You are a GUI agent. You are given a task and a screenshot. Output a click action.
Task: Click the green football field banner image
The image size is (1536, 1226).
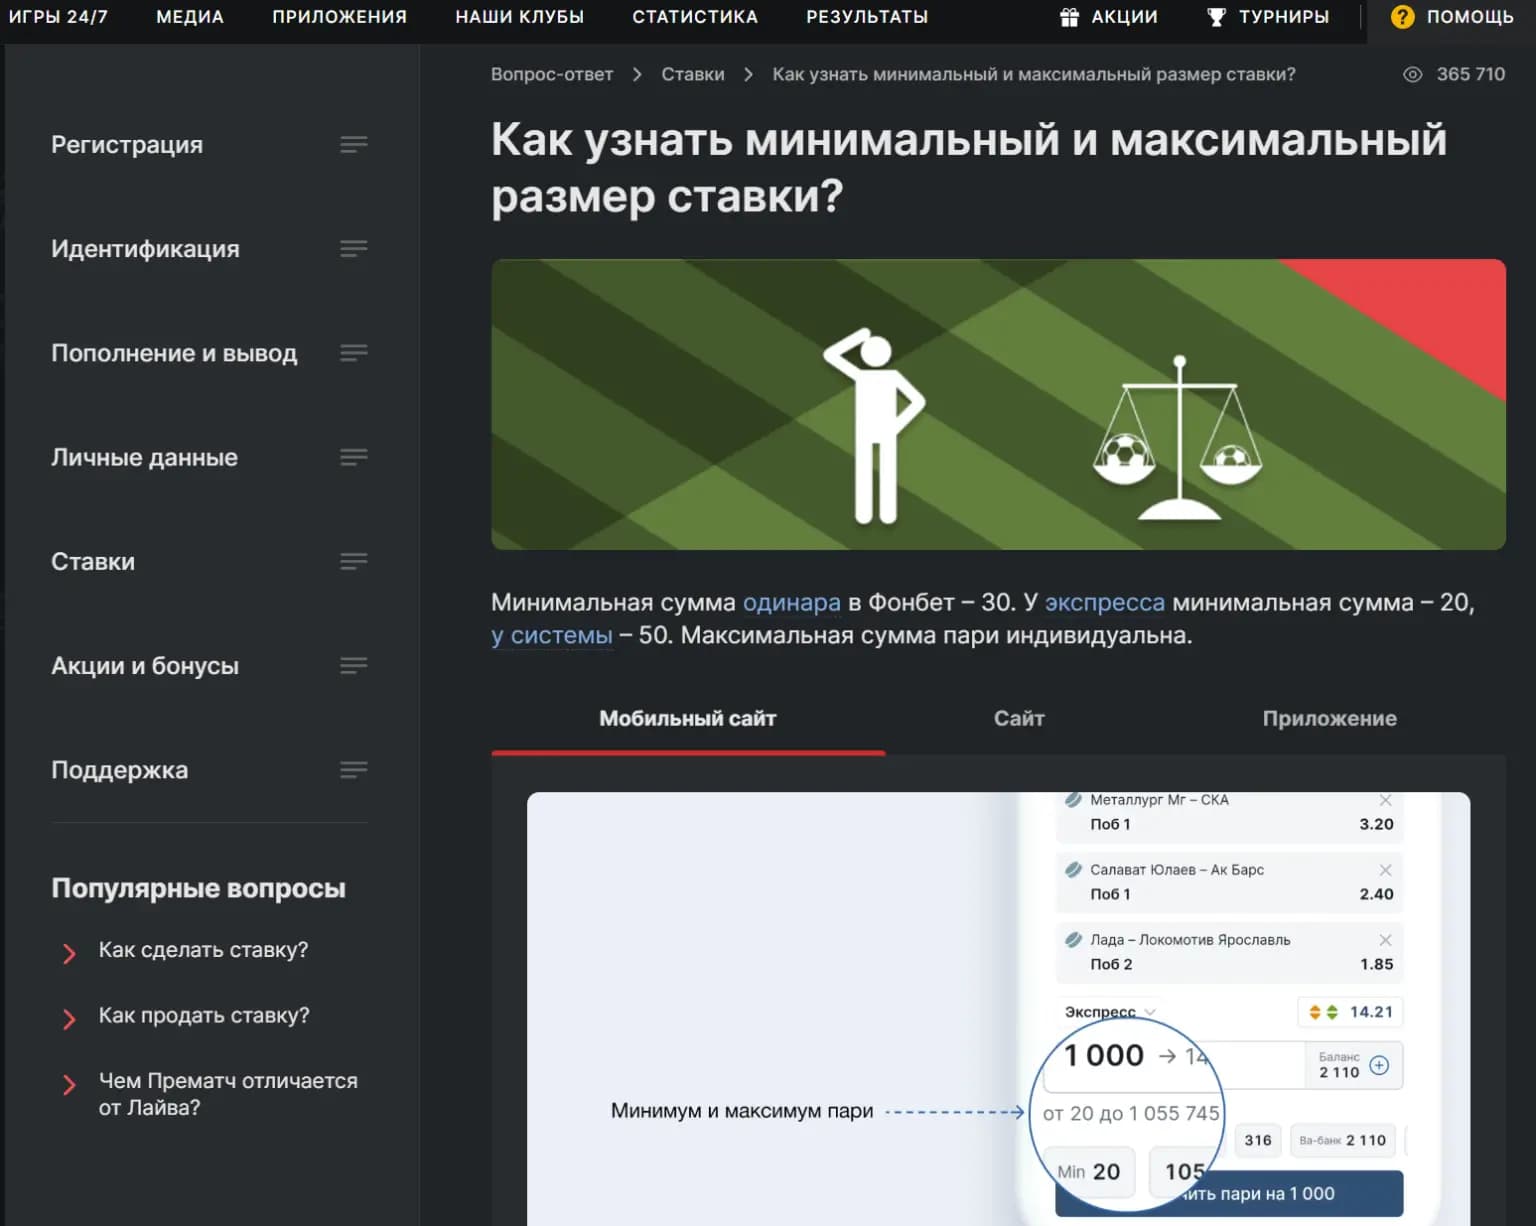(x=998, y=404)
